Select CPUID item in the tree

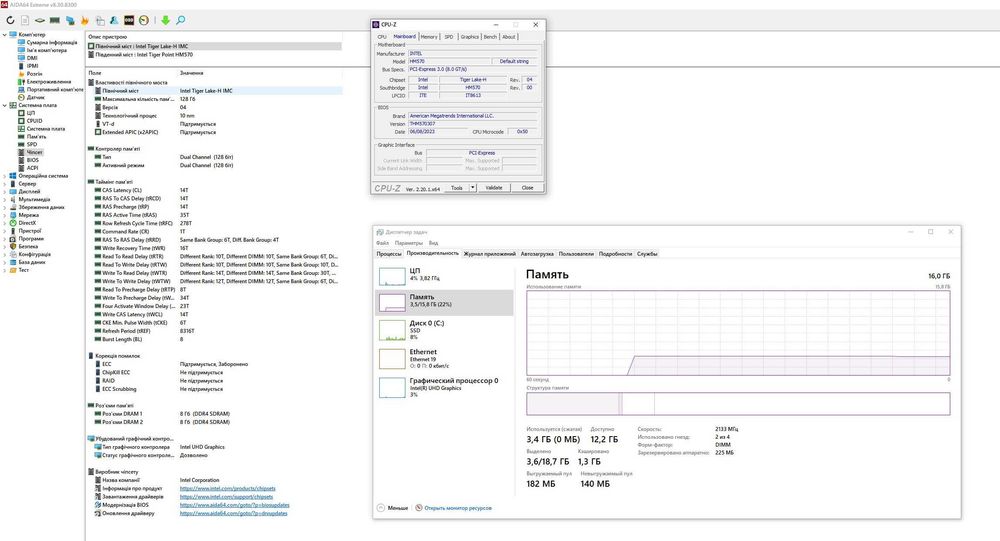(34, 121)
